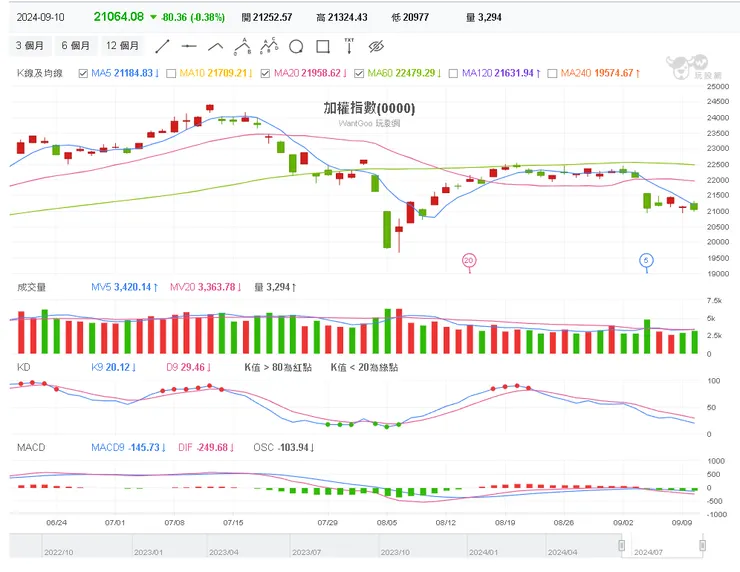Uncheck the MA60 moving average checkbox
This screenshot has width=740, height=572.
[359, 73]
